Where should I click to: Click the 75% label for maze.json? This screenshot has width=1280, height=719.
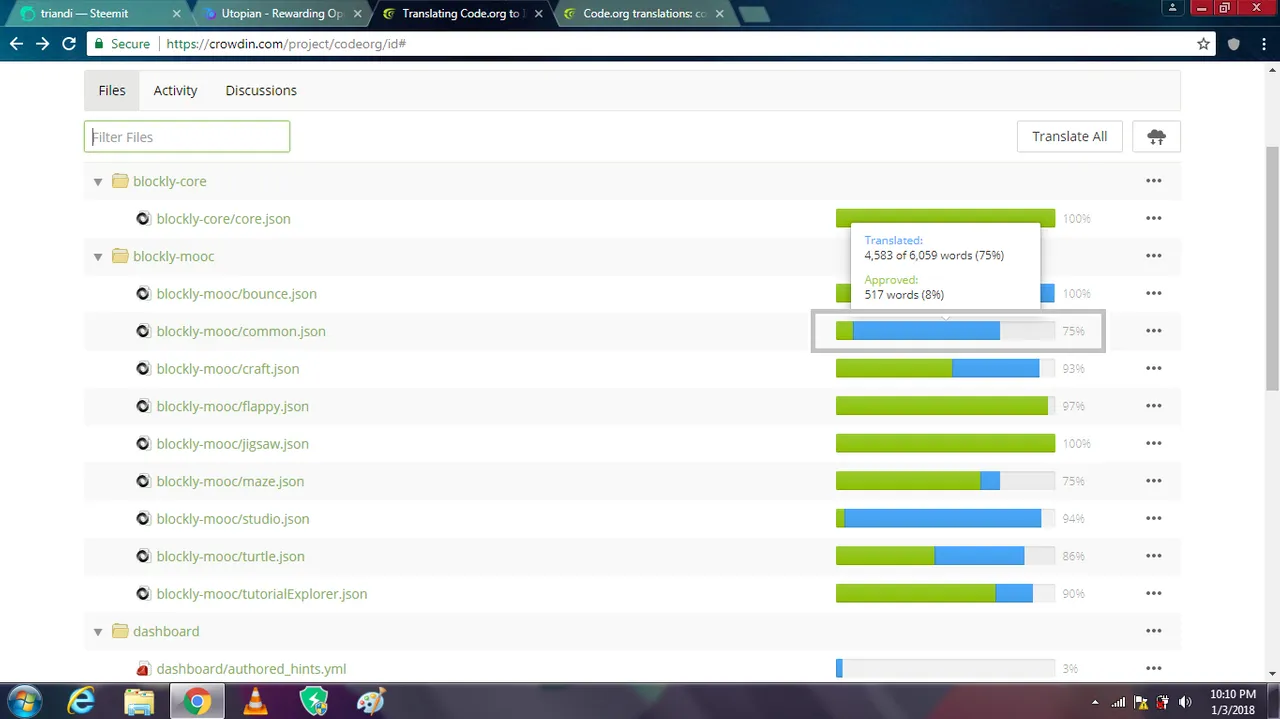[1073, 481]
